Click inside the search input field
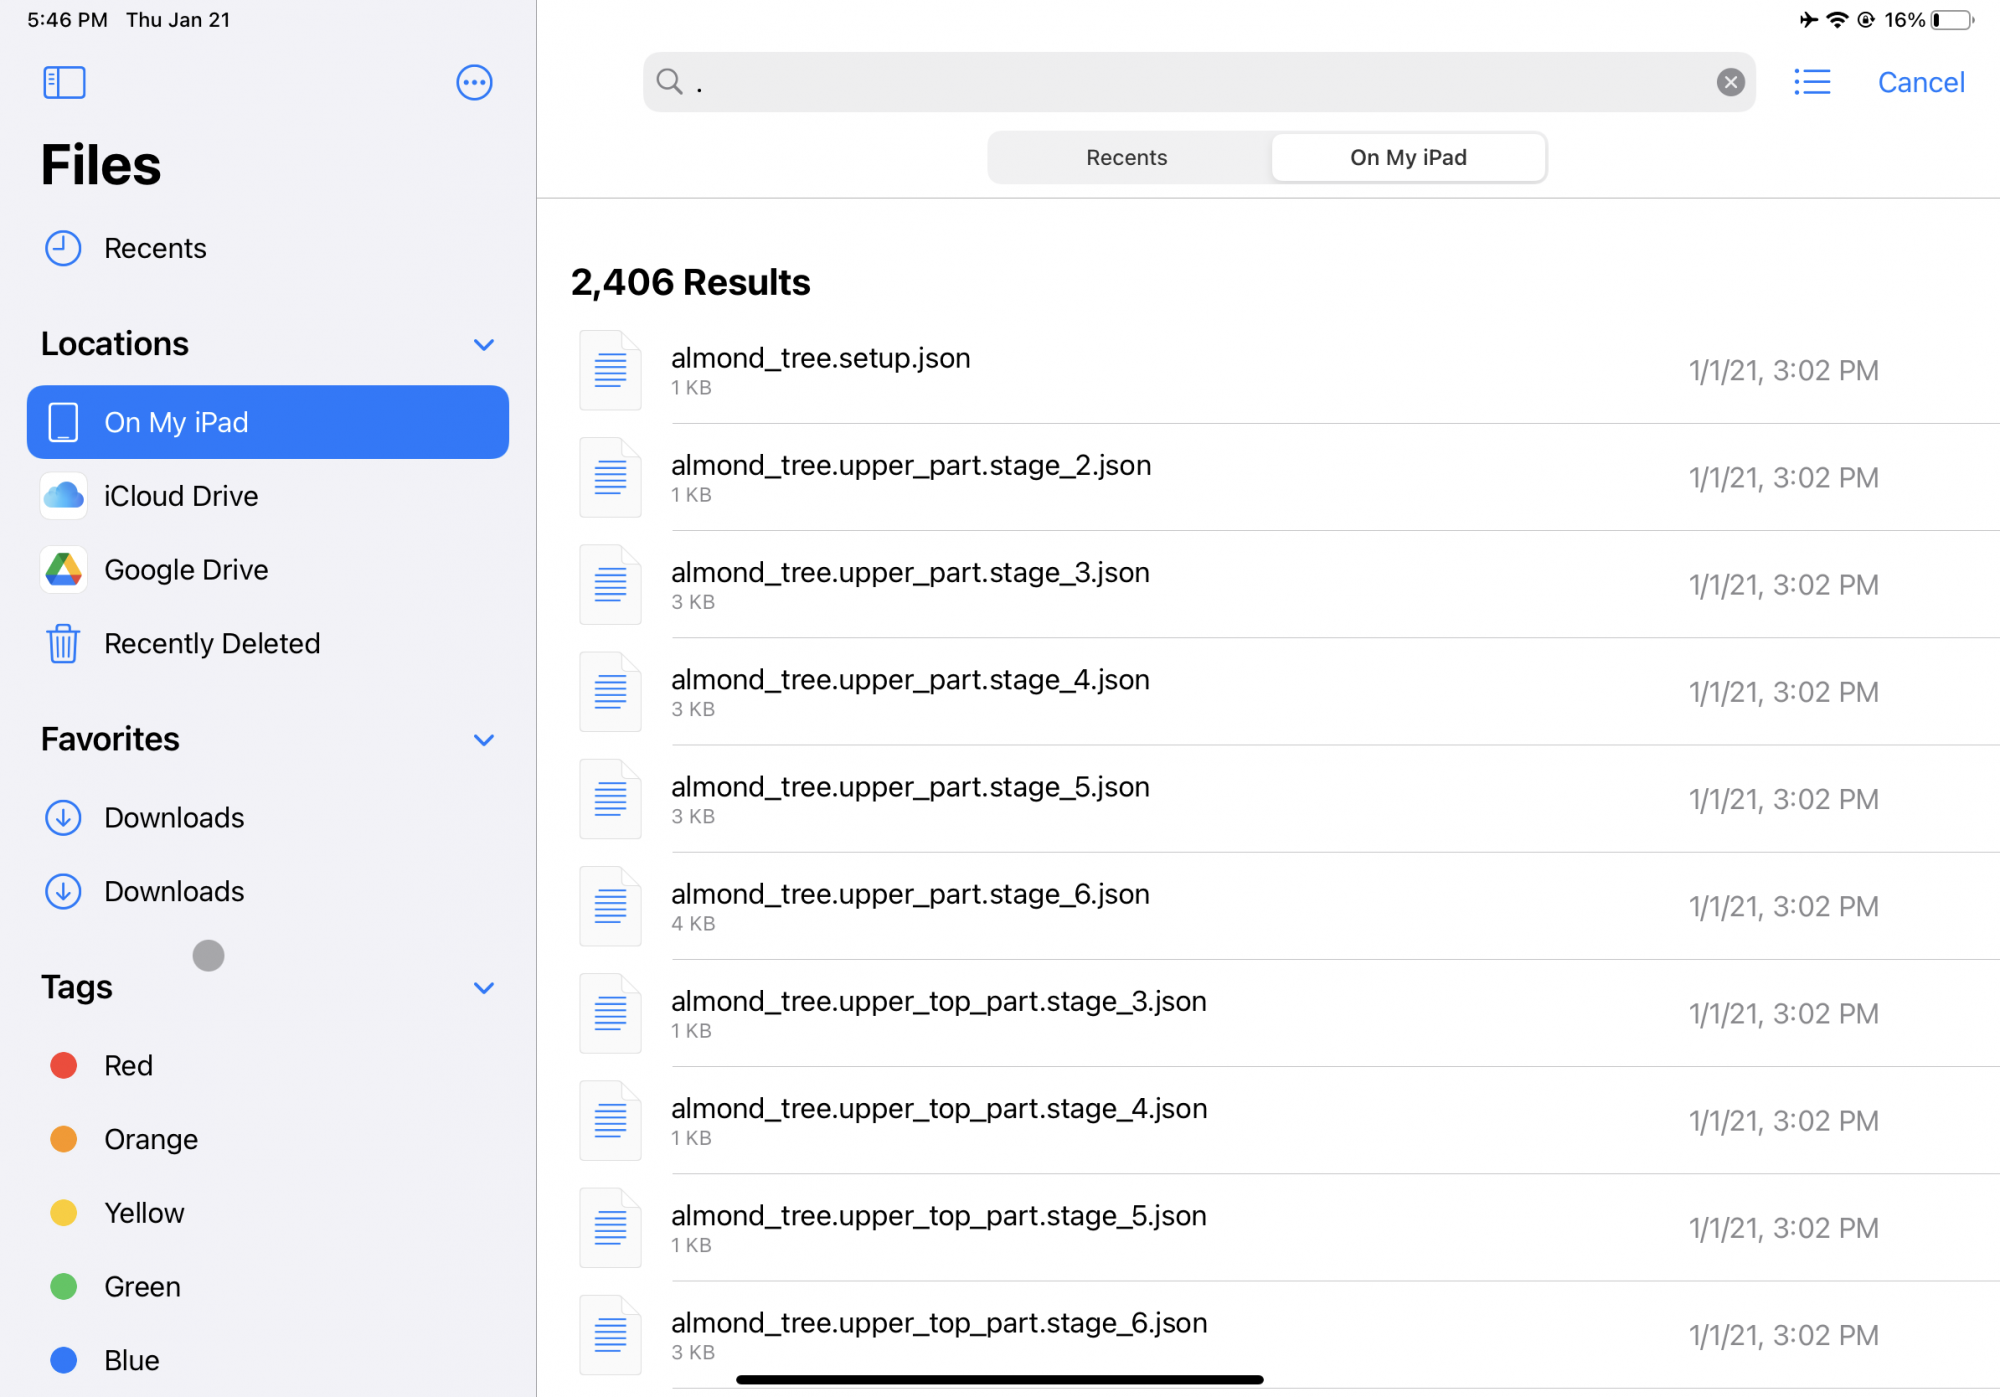Screen dimensions: 2000x1397 pos(1200,82)
